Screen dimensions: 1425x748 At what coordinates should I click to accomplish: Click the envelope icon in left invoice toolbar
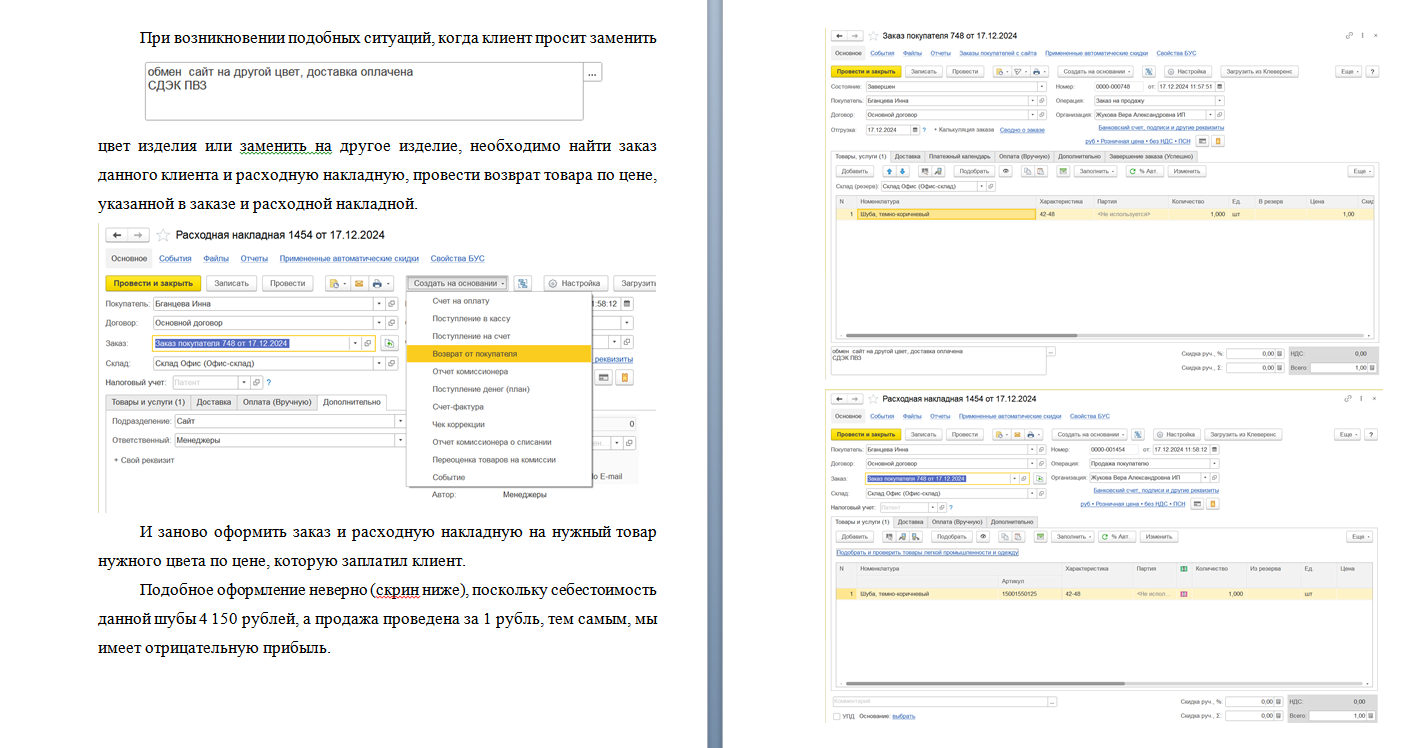357,283
